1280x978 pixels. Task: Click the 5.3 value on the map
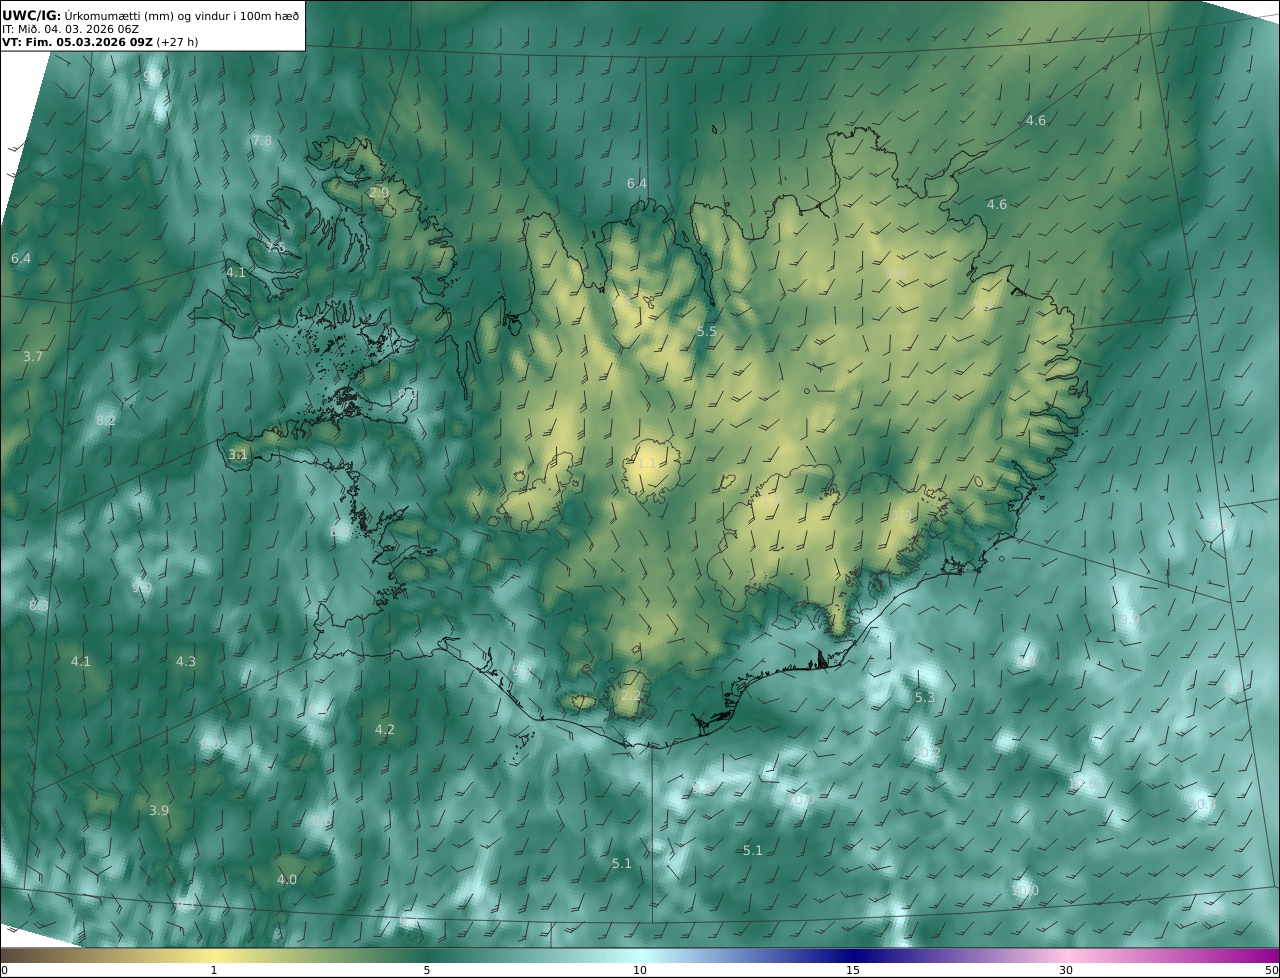925,698
